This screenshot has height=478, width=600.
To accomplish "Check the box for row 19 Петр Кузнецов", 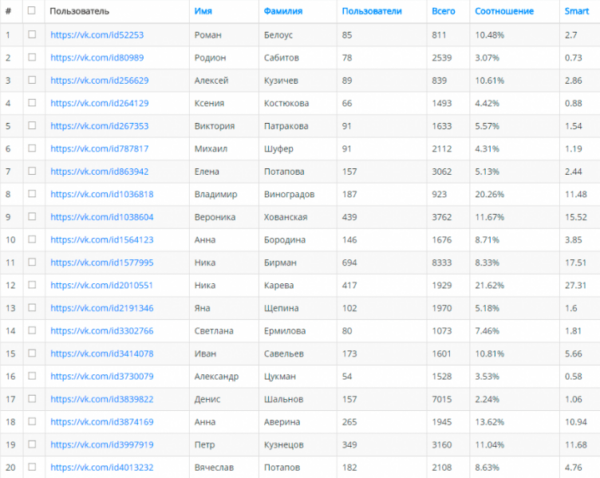I will point(32,444).
